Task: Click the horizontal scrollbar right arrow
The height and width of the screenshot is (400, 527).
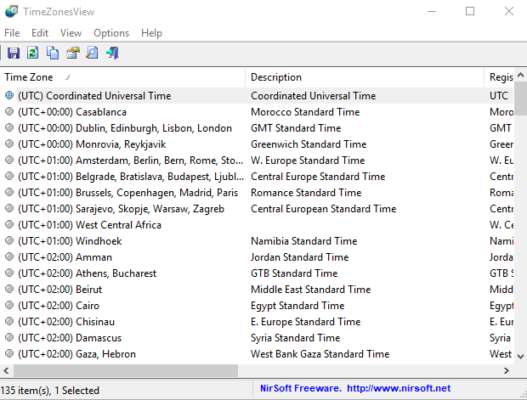Action: (x=506, y=370)
